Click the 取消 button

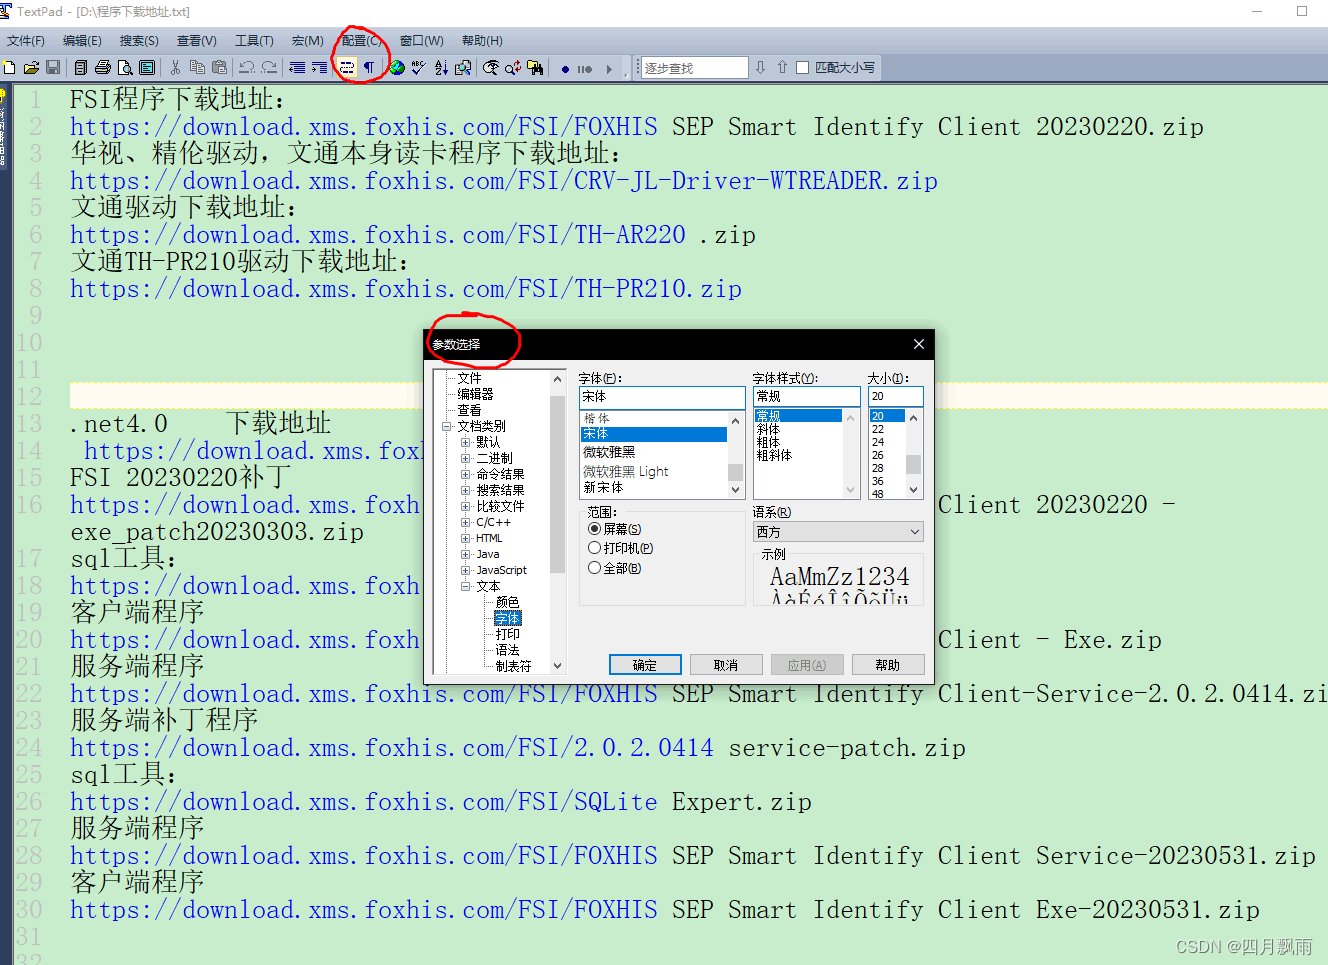coord(726,665)
